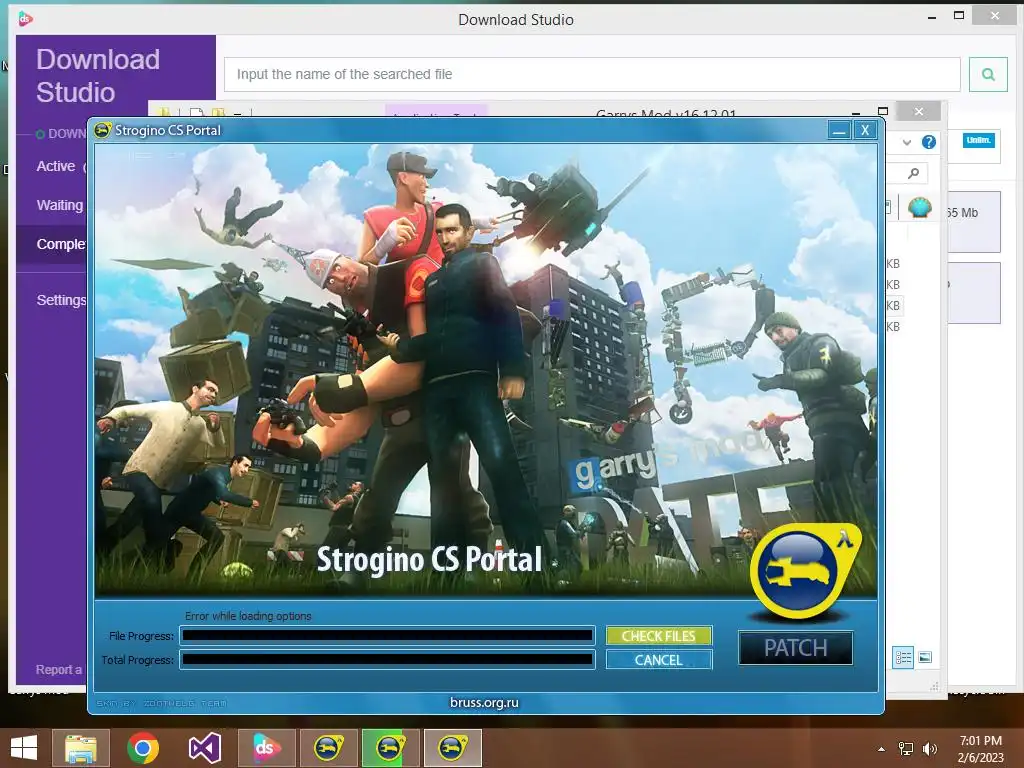Open the taskbar clock showing 7:01 PM
The width and height of the screenshot is (1024, 768).
[x=980, y=749]
